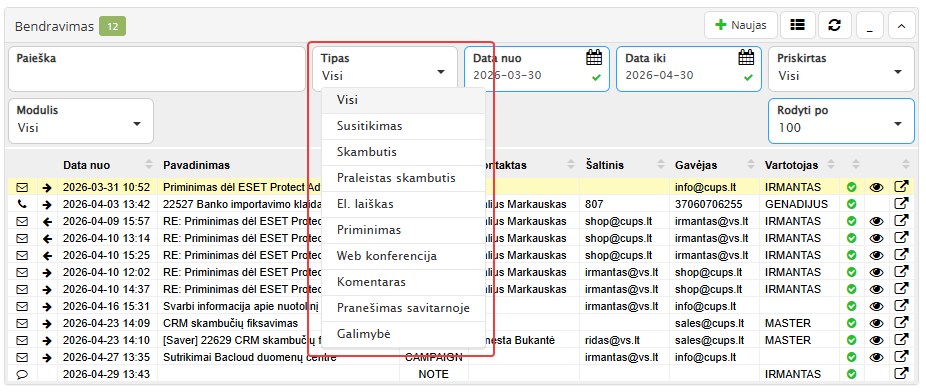Screen dimensions: 926x392
Task: Open the Data nuo calendar picker
Action: coord(594,57)
